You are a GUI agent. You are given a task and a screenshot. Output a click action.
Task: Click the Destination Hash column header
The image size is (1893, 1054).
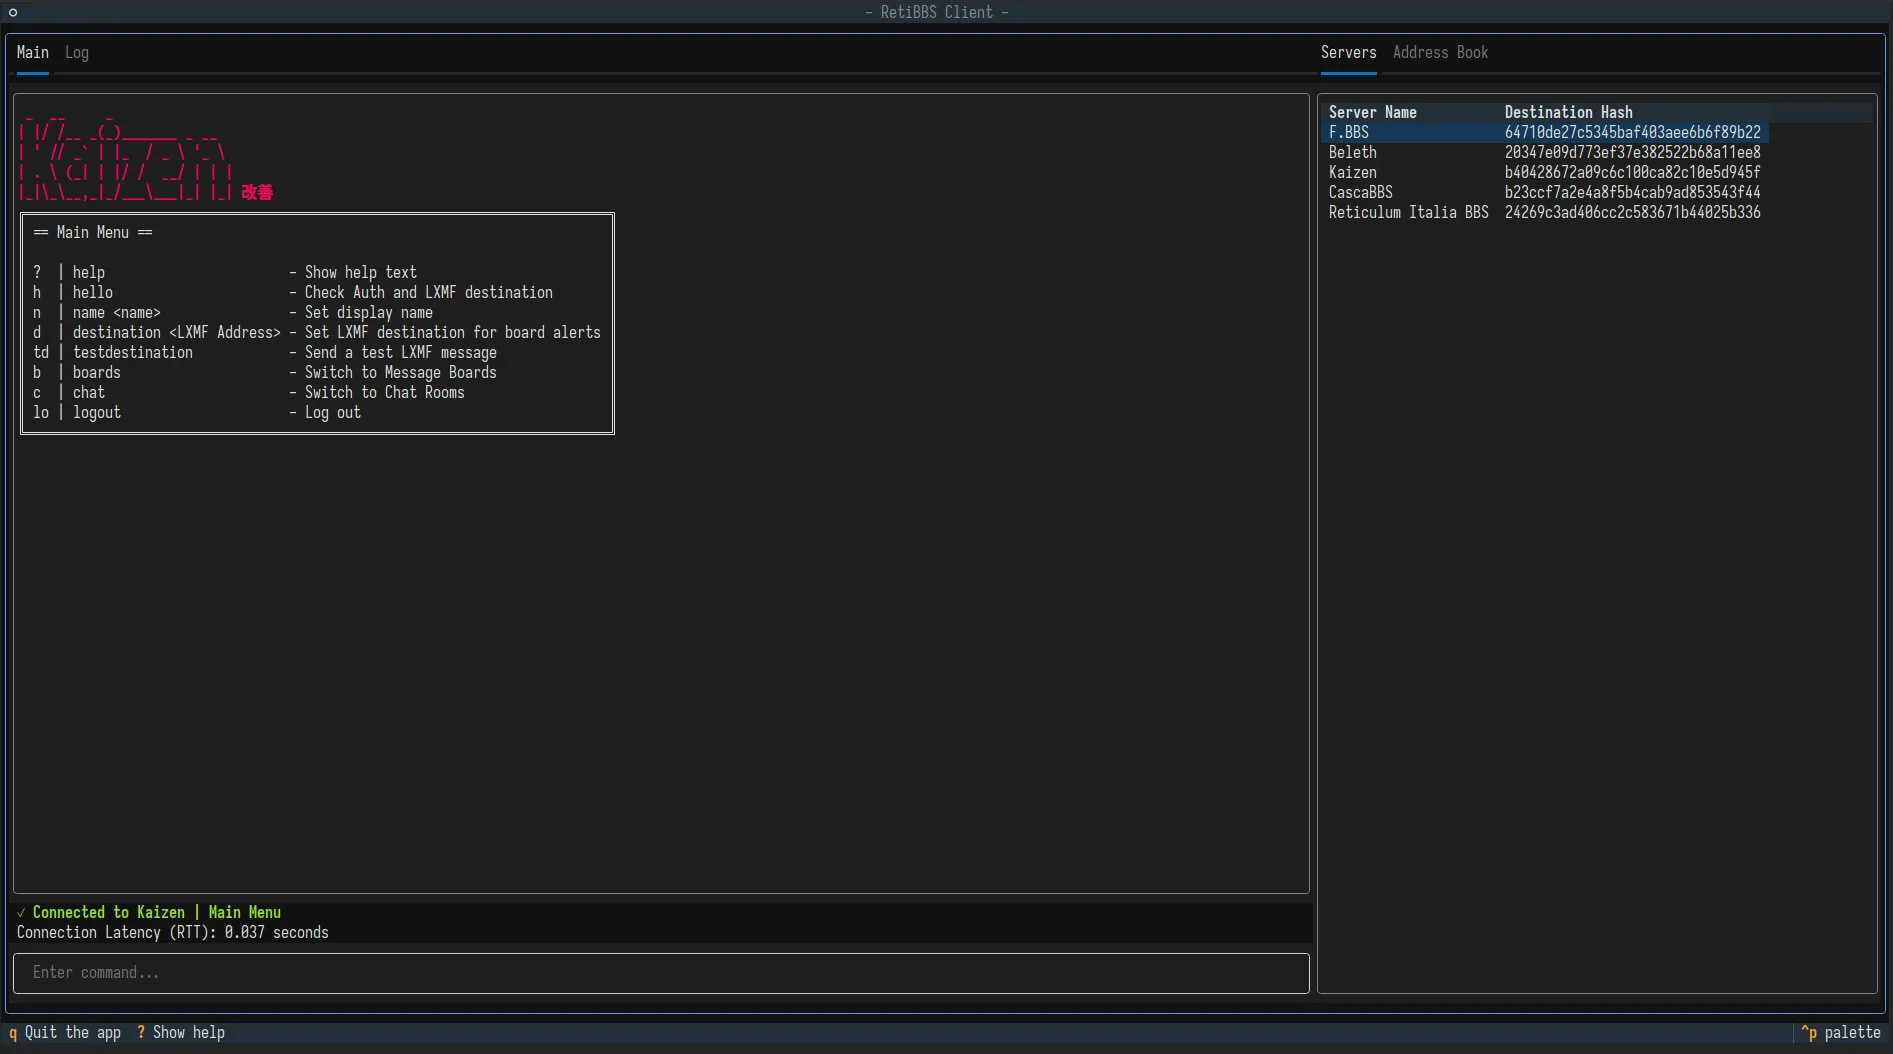click(x=1568, y=112)
